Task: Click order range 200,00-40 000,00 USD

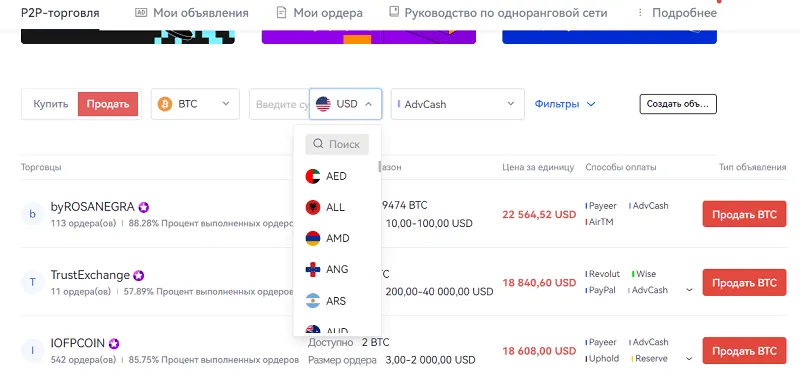Action: [439, 292]
